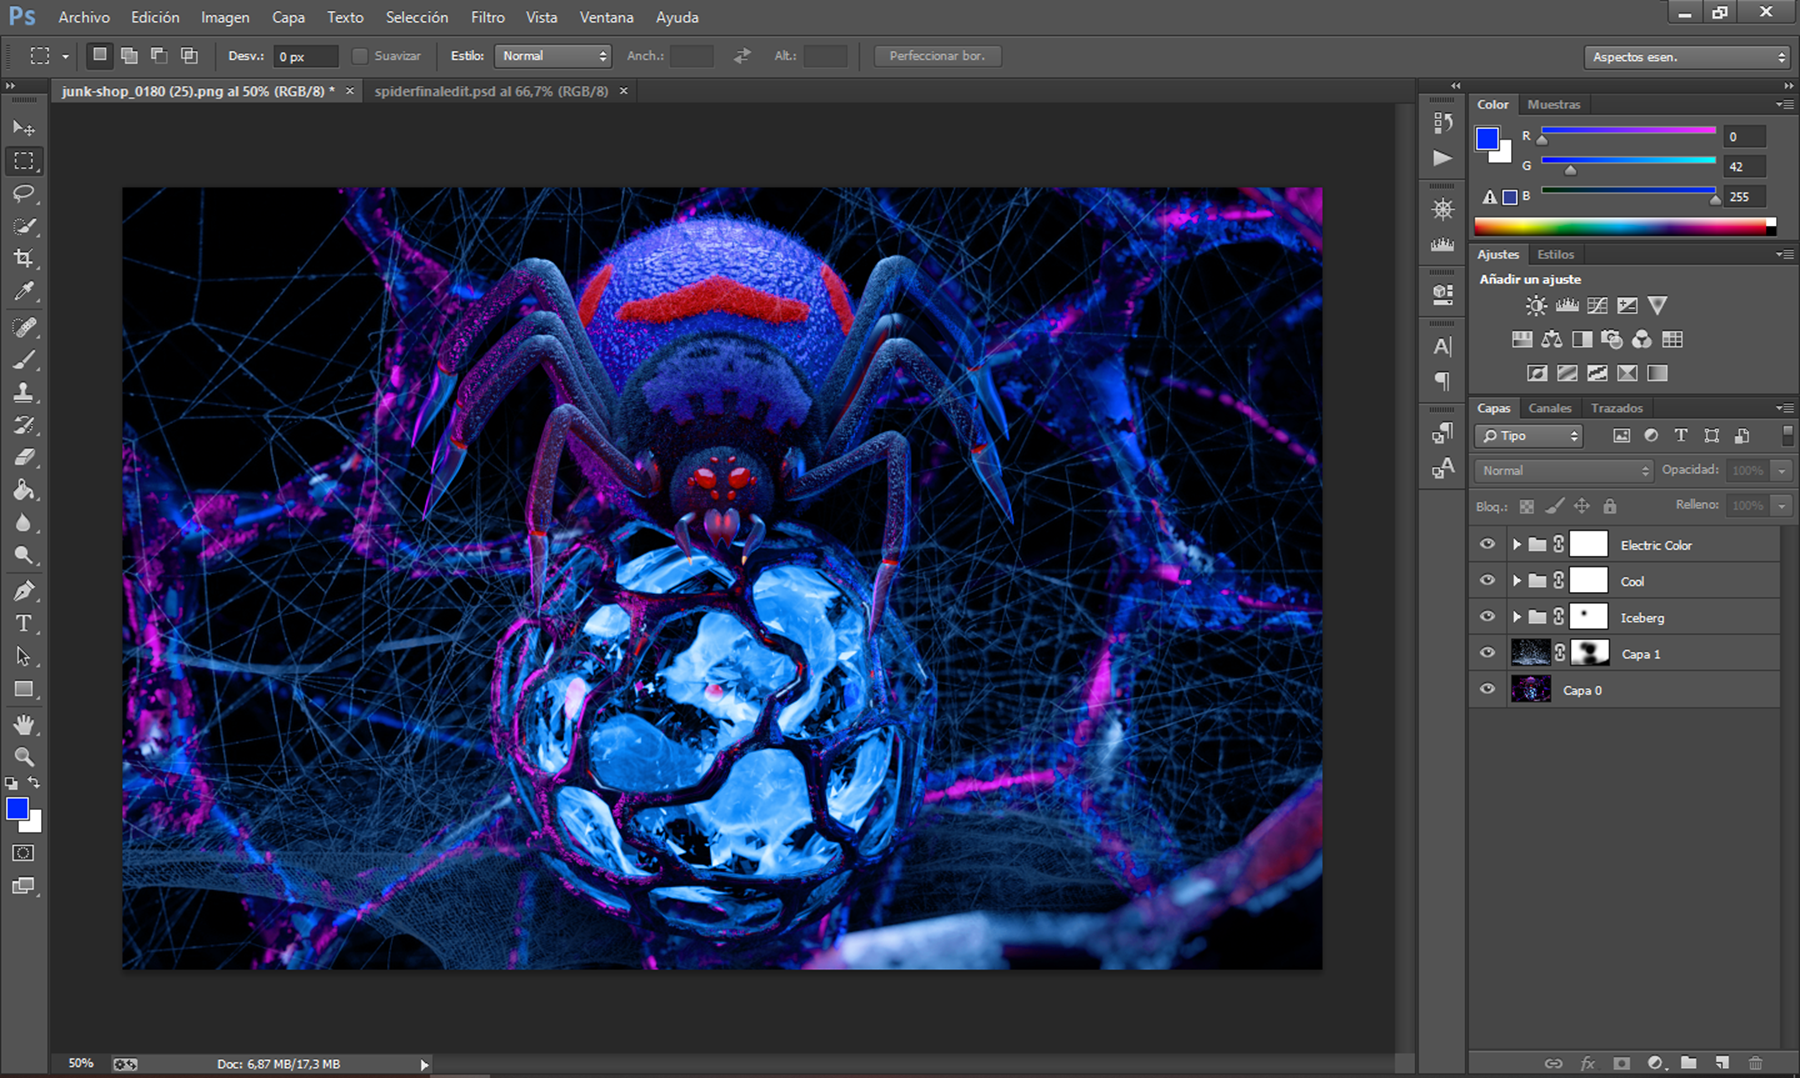Enable the Suavizar checkbox
The height and width of the screenshot is (1078, 1800).
[x=360, y=56]
